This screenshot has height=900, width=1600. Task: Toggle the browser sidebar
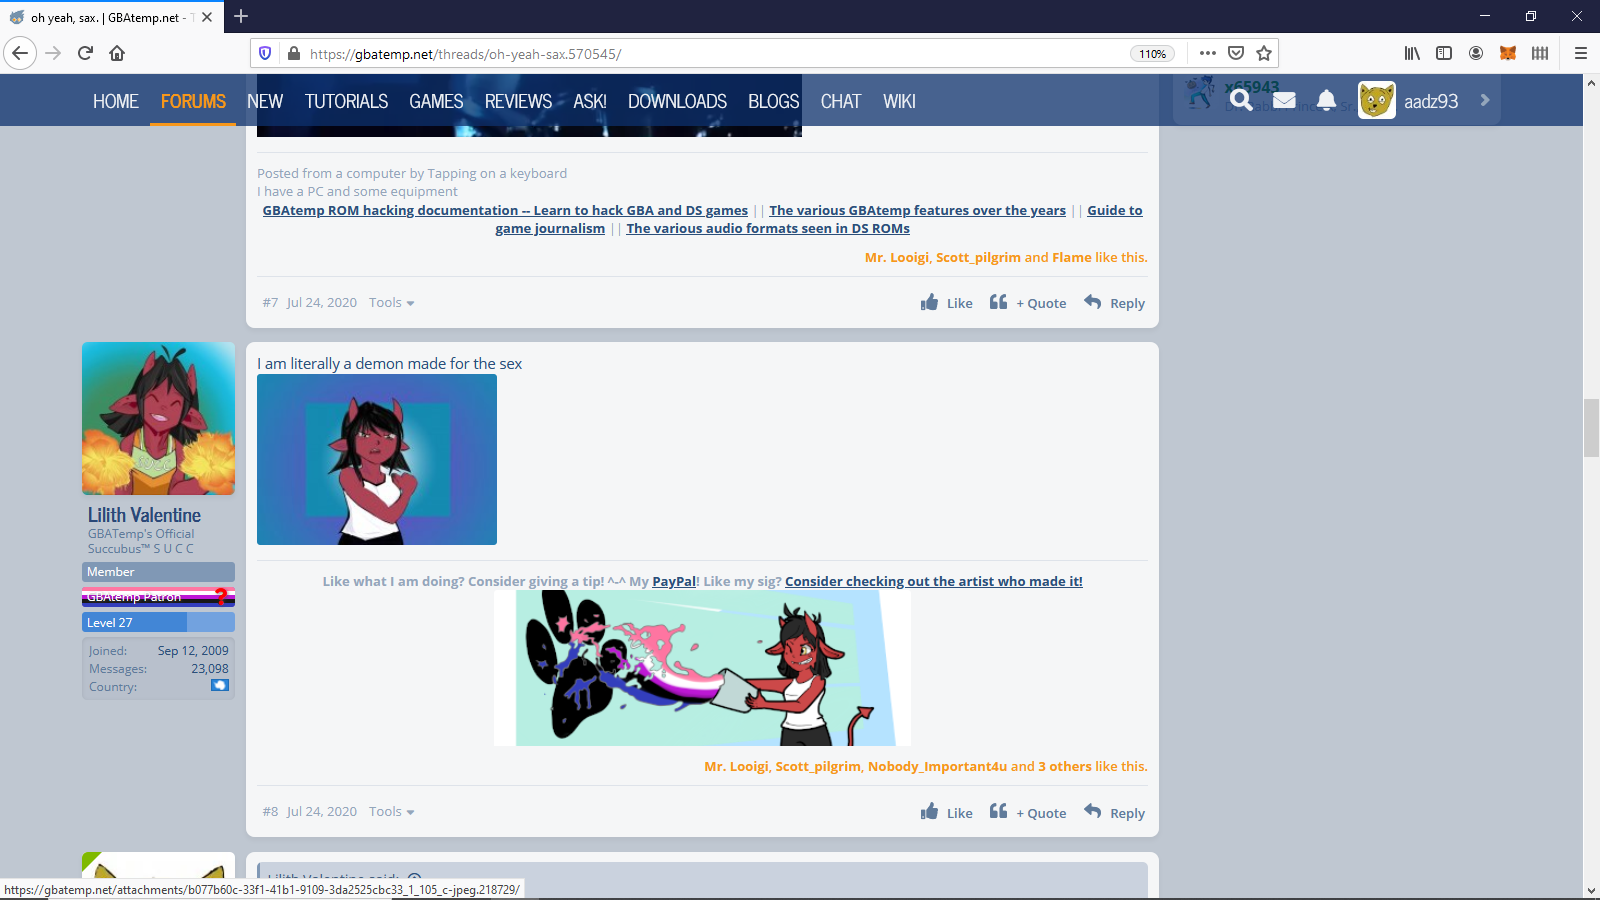pyautogui.click(x=1444, y=53)
